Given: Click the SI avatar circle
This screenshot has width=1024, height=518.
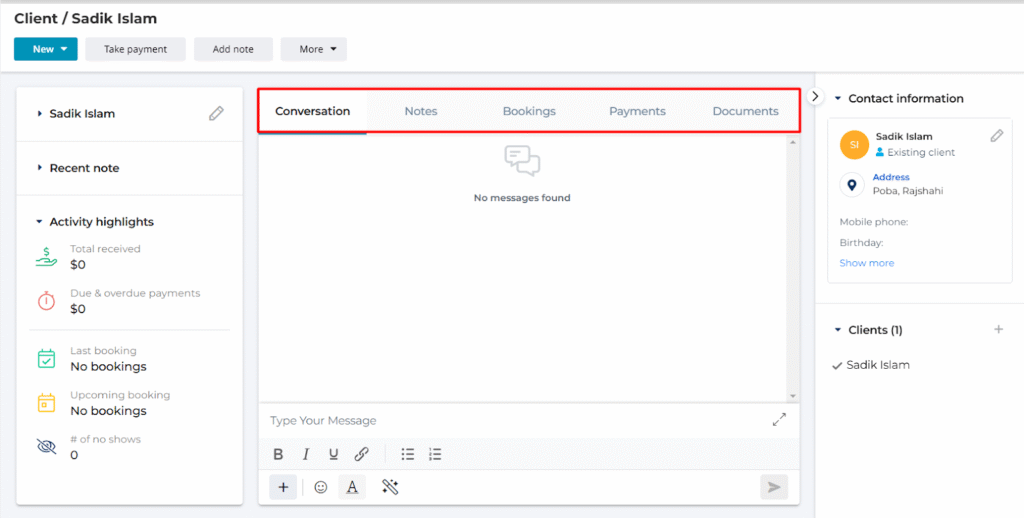Looking at the screenshot, I should point(854,145).
